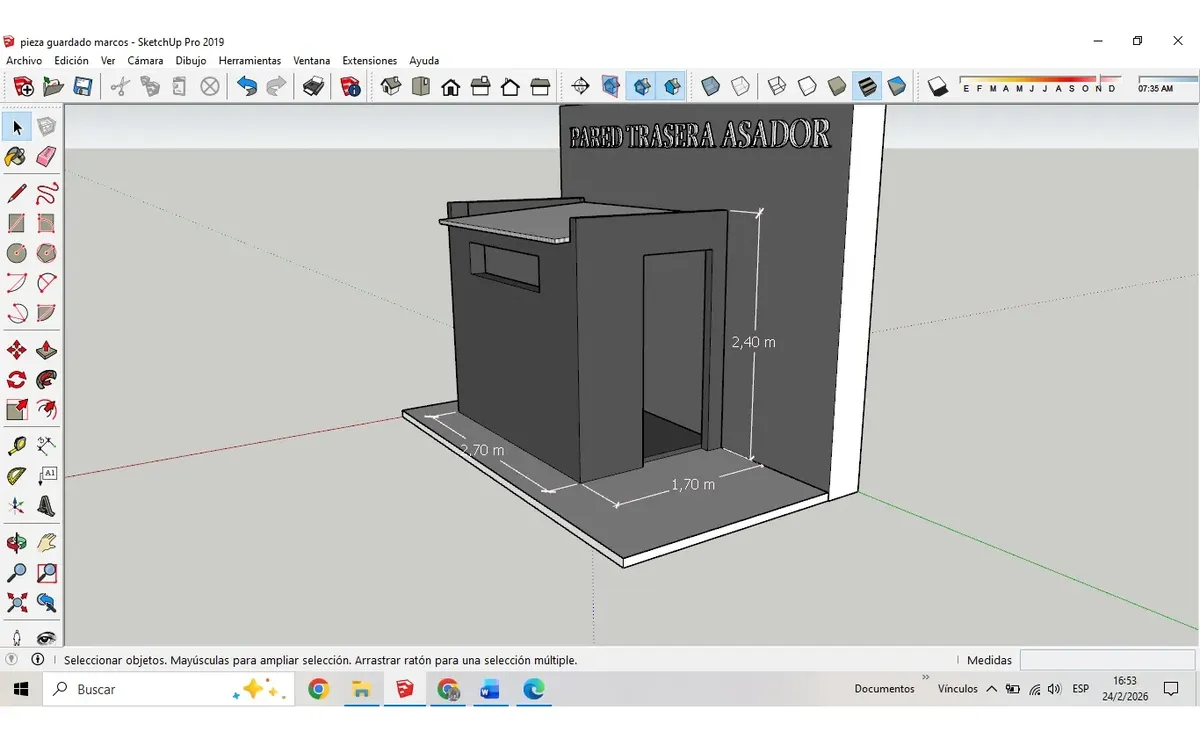Pick the Rectangle drawing tool

click(15, 222)
